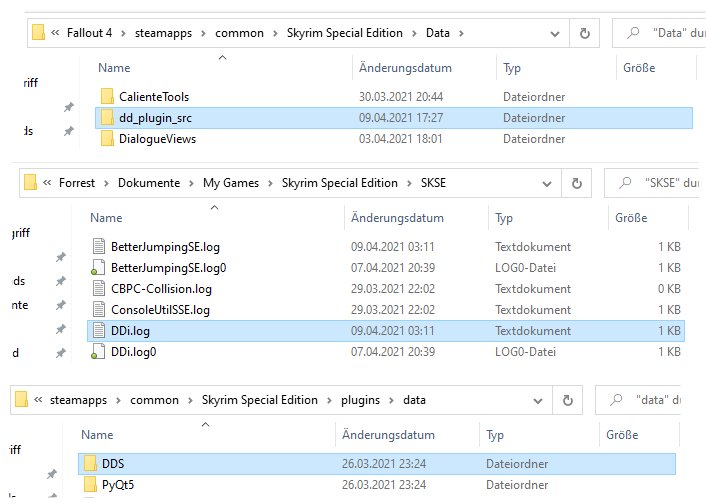The width and height of the screenshot is (706, 504).
Task: Go to My Games breadcrumb
Action: (x=231, y=183)
